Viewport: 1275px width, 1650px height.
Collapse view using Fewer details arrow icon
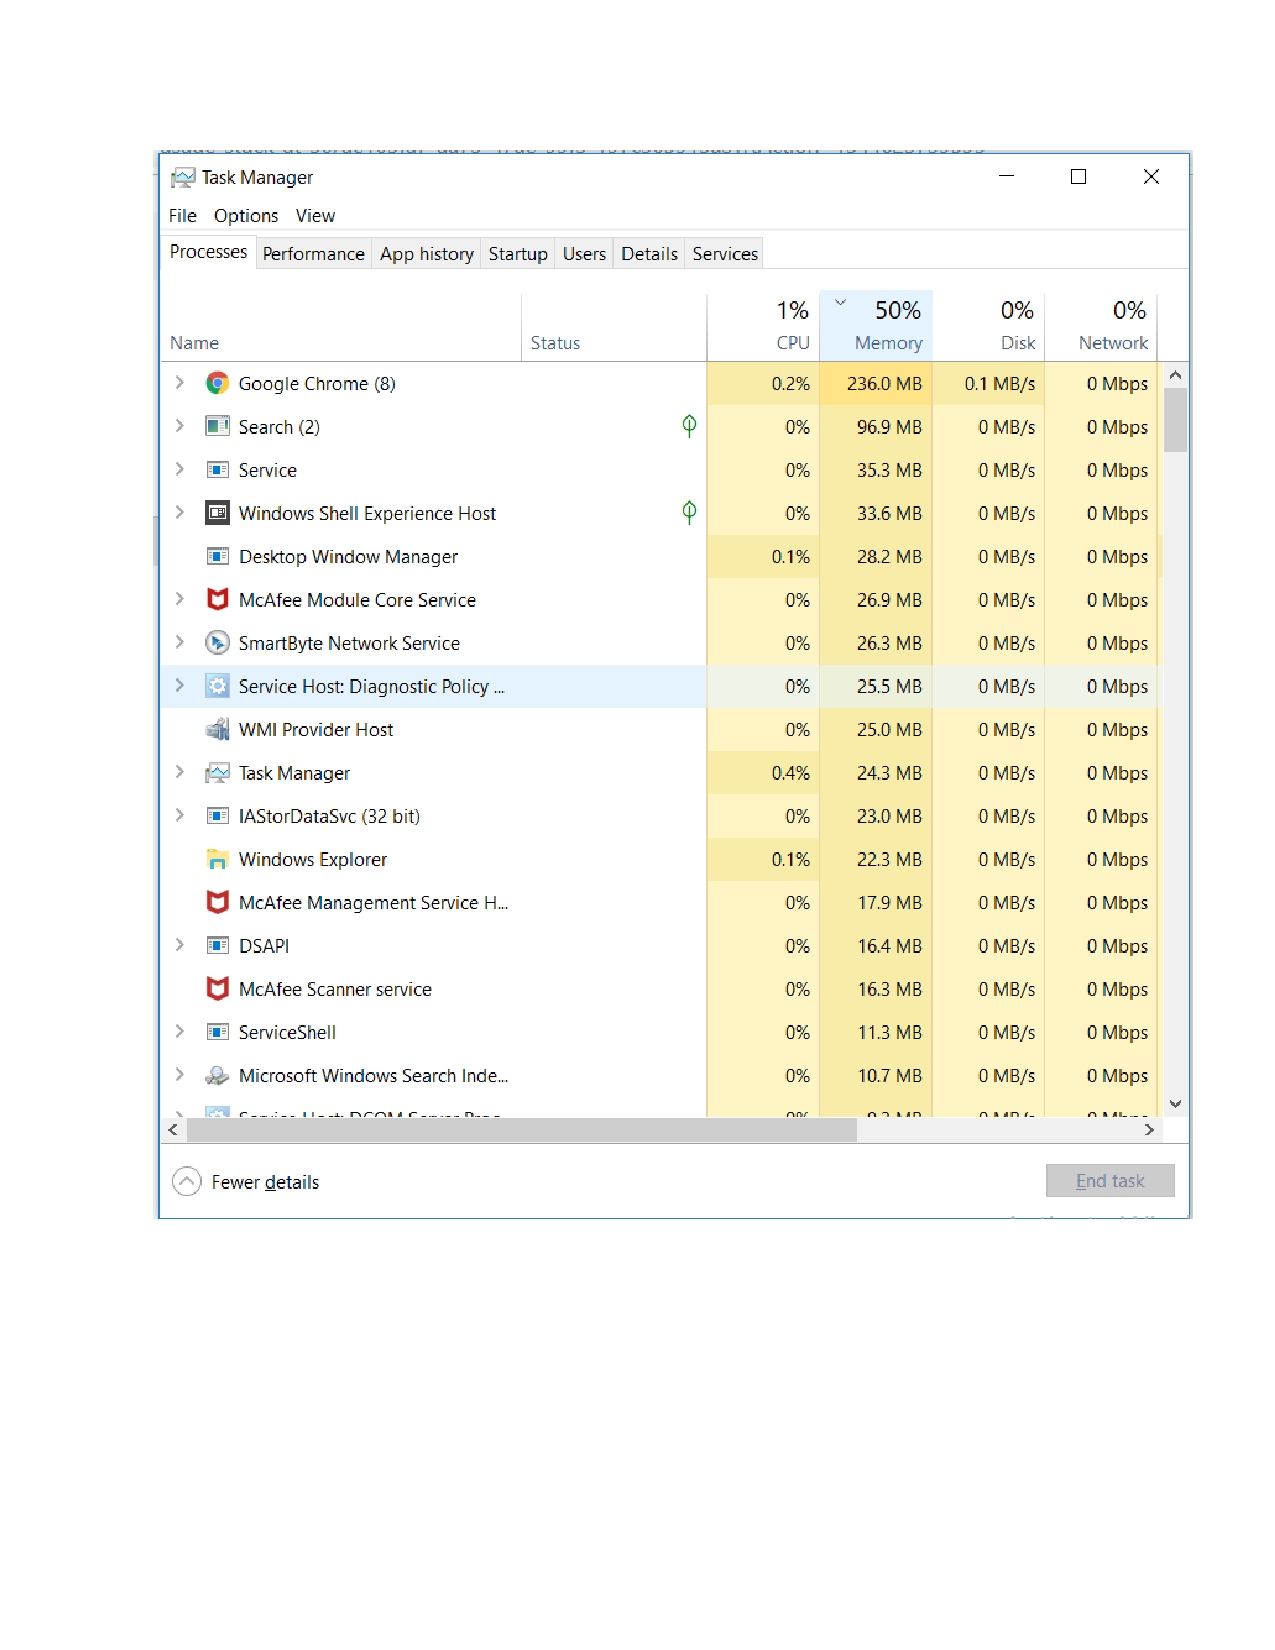(x=187, y=1182)
